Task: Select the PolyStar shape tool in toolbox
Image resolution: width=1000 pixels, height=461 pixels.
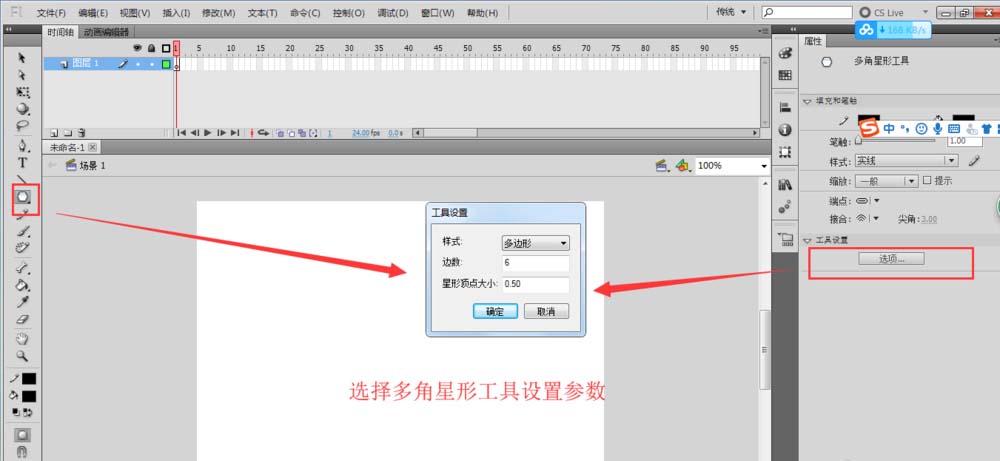Action: pyautogui.click(x=24, y=198)
